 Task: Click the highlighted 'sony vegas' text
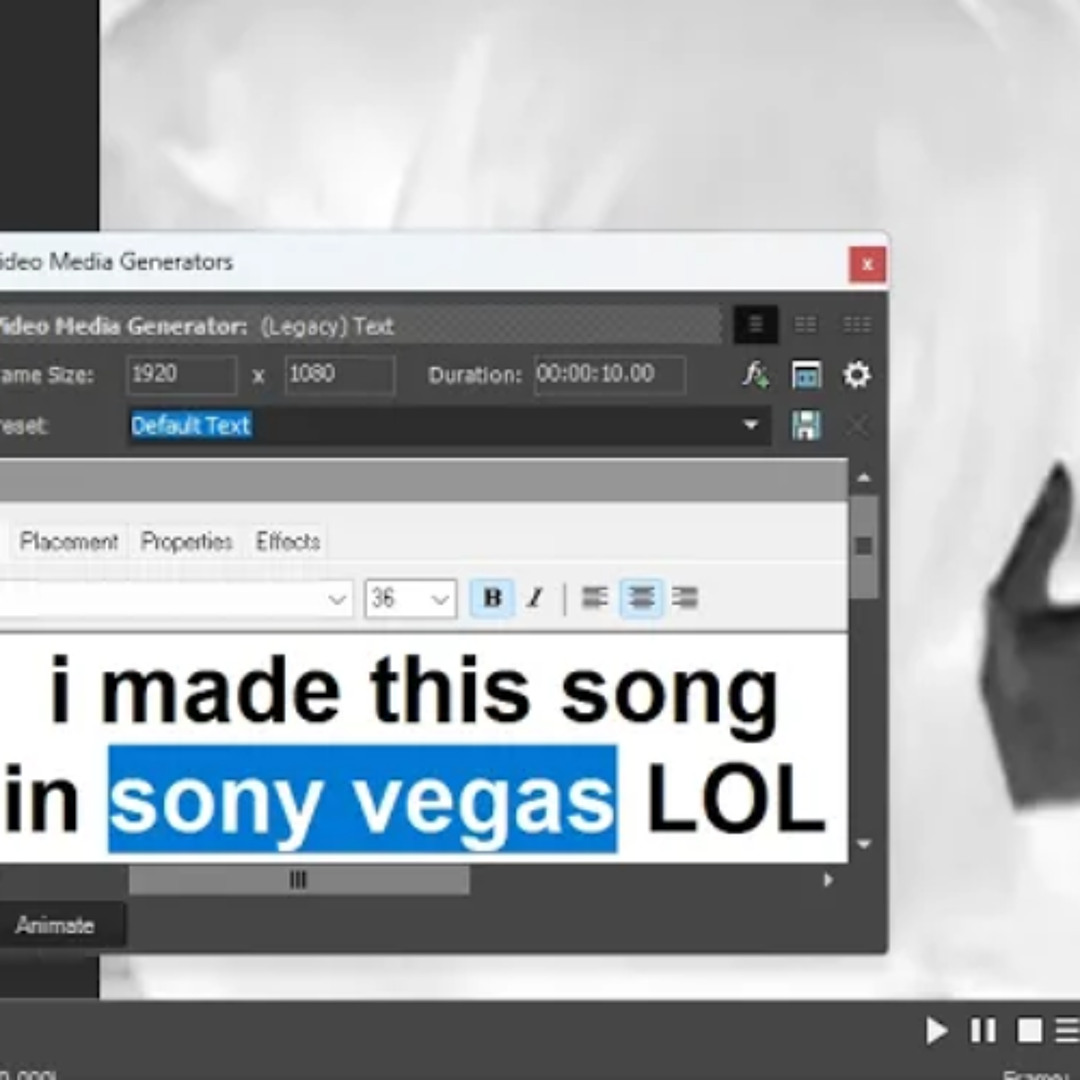pos(363,800)
